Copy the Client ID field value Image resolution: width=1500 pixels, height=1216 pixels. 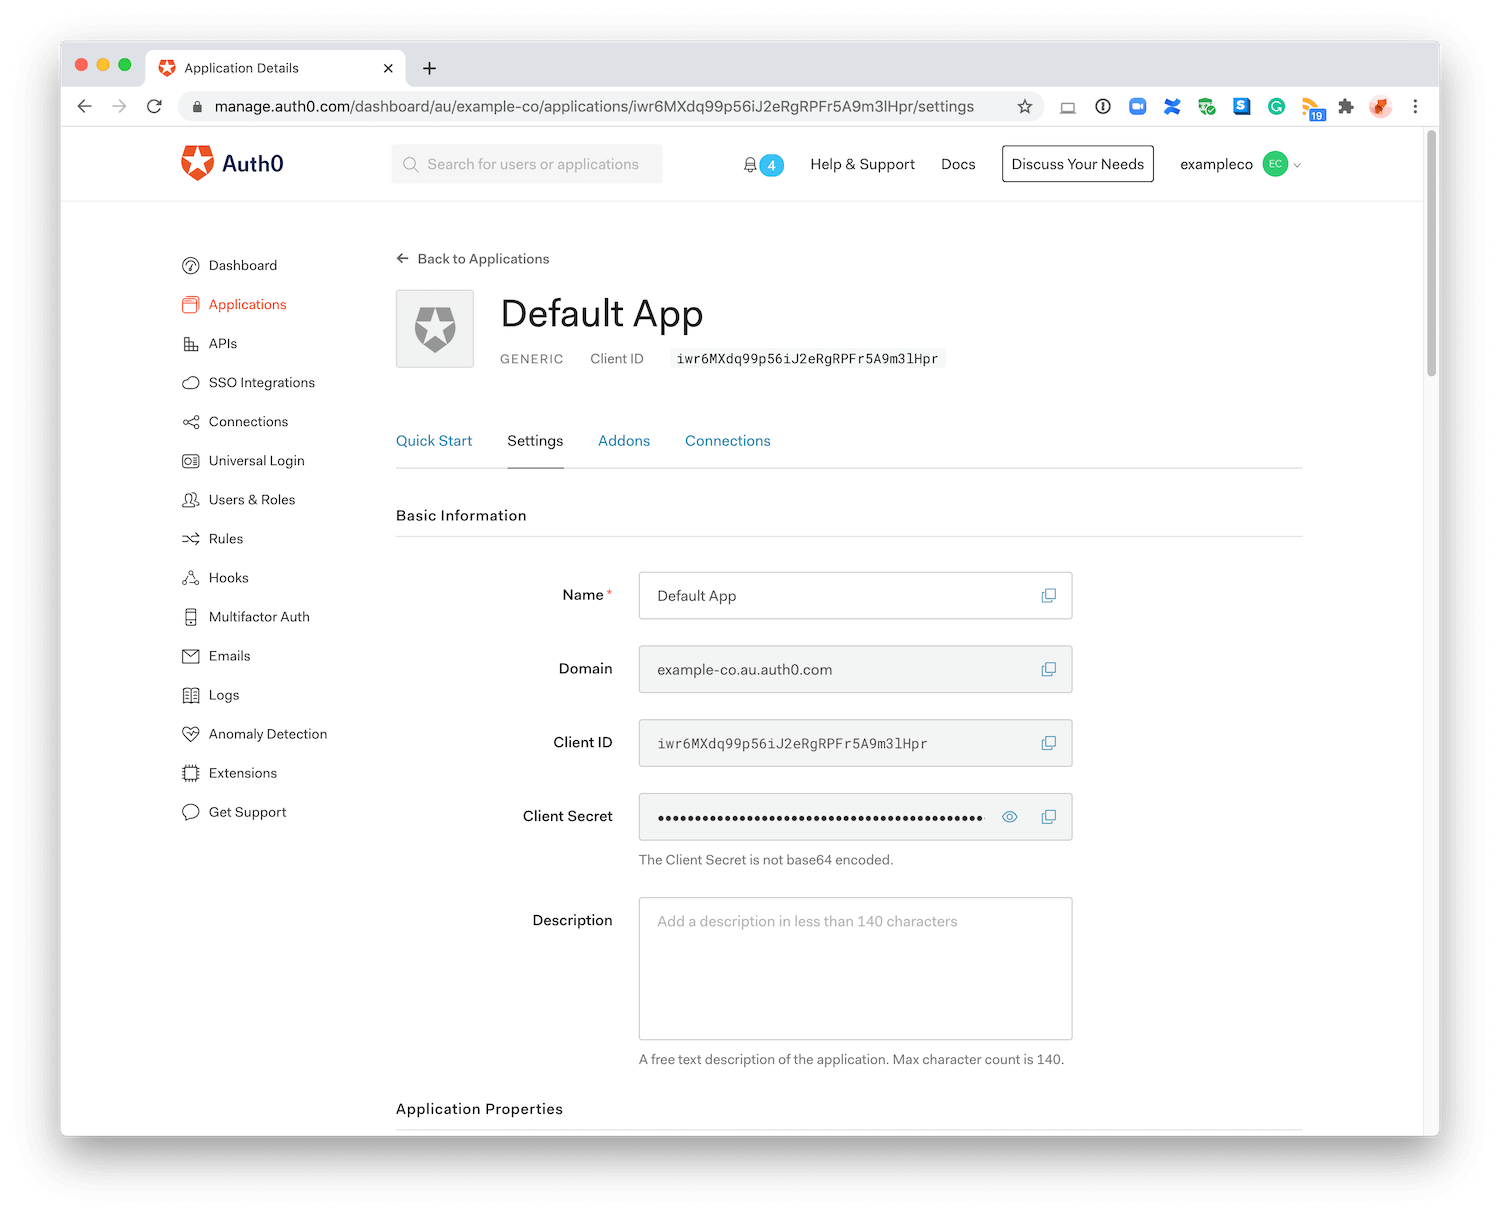pyautogui.click(x=1048, y=744)
